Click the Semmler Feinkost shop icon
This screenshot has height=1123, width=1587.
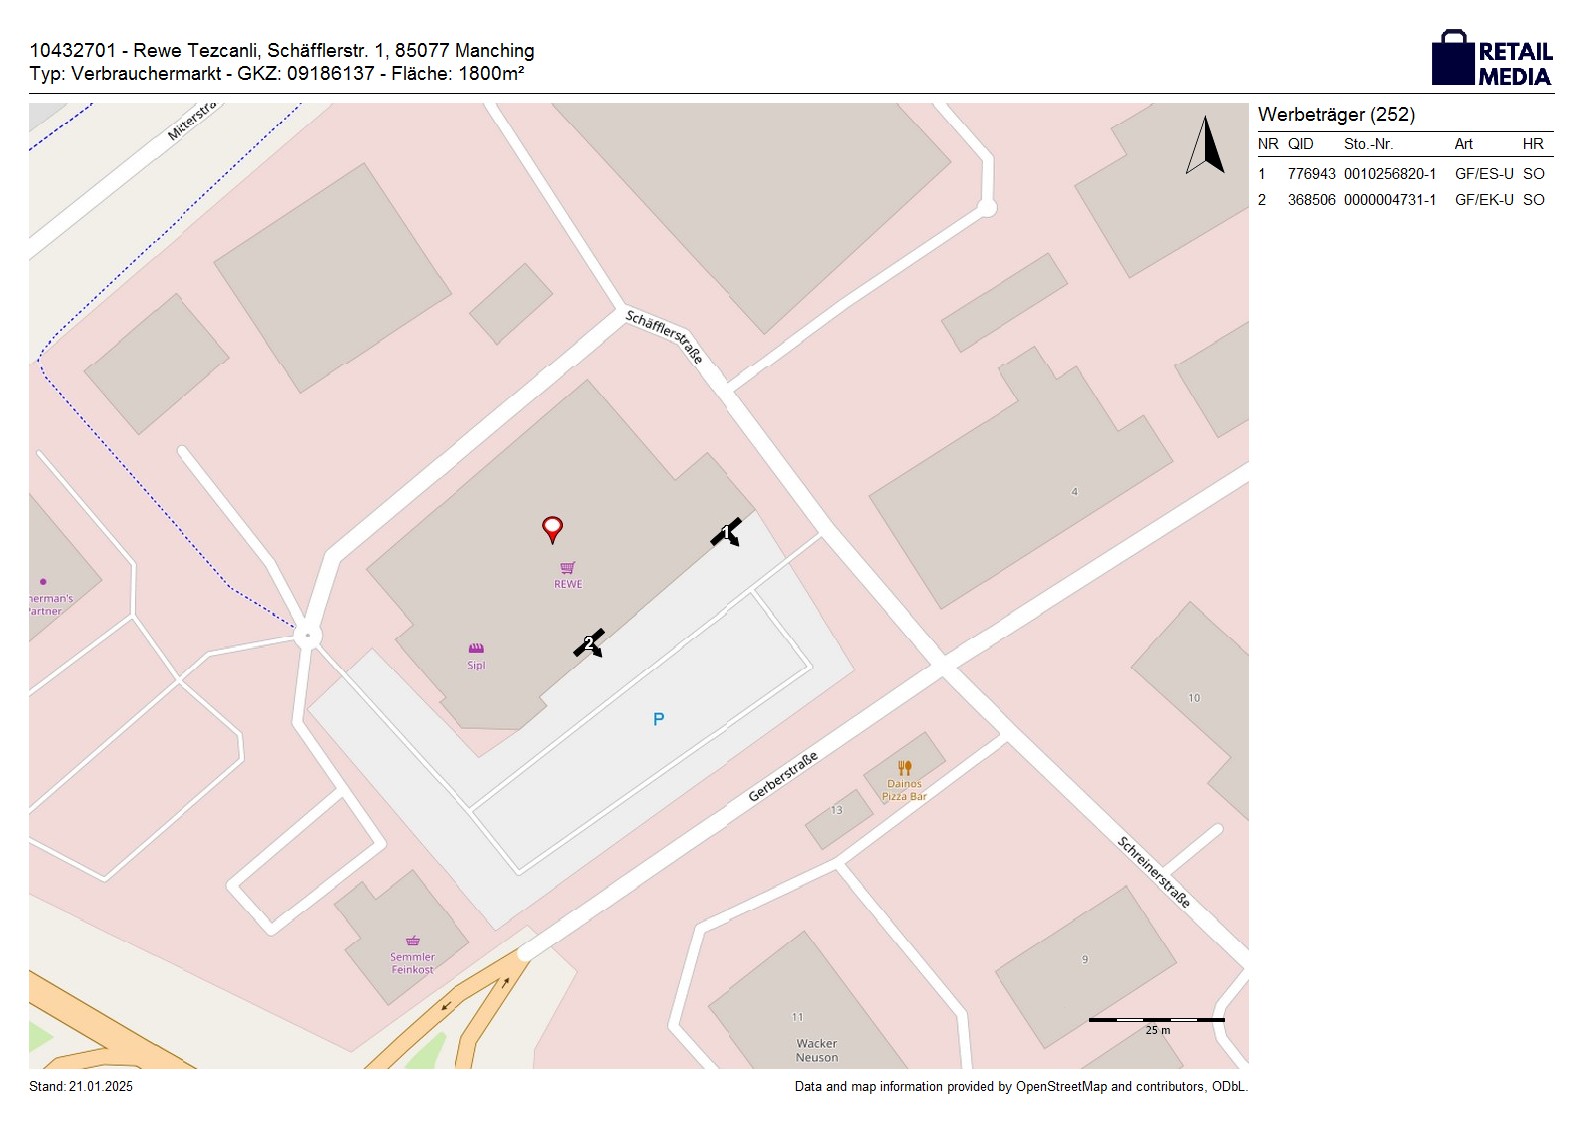pyautogui.click(x=412, y=941)
